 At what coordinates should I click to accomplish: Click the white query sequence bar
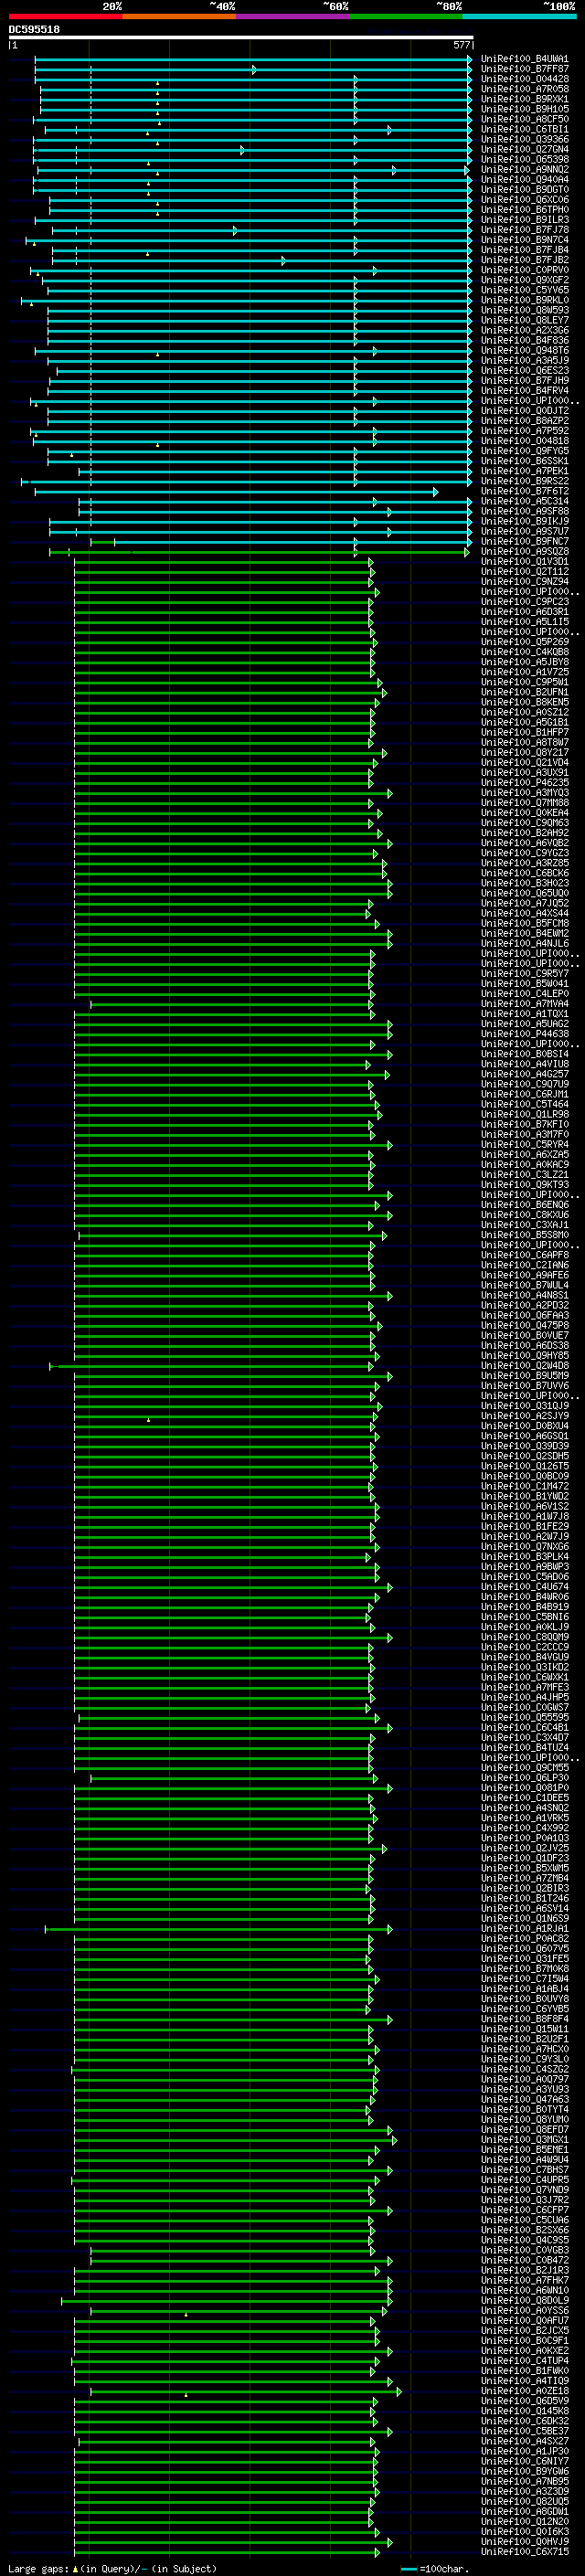241,38
